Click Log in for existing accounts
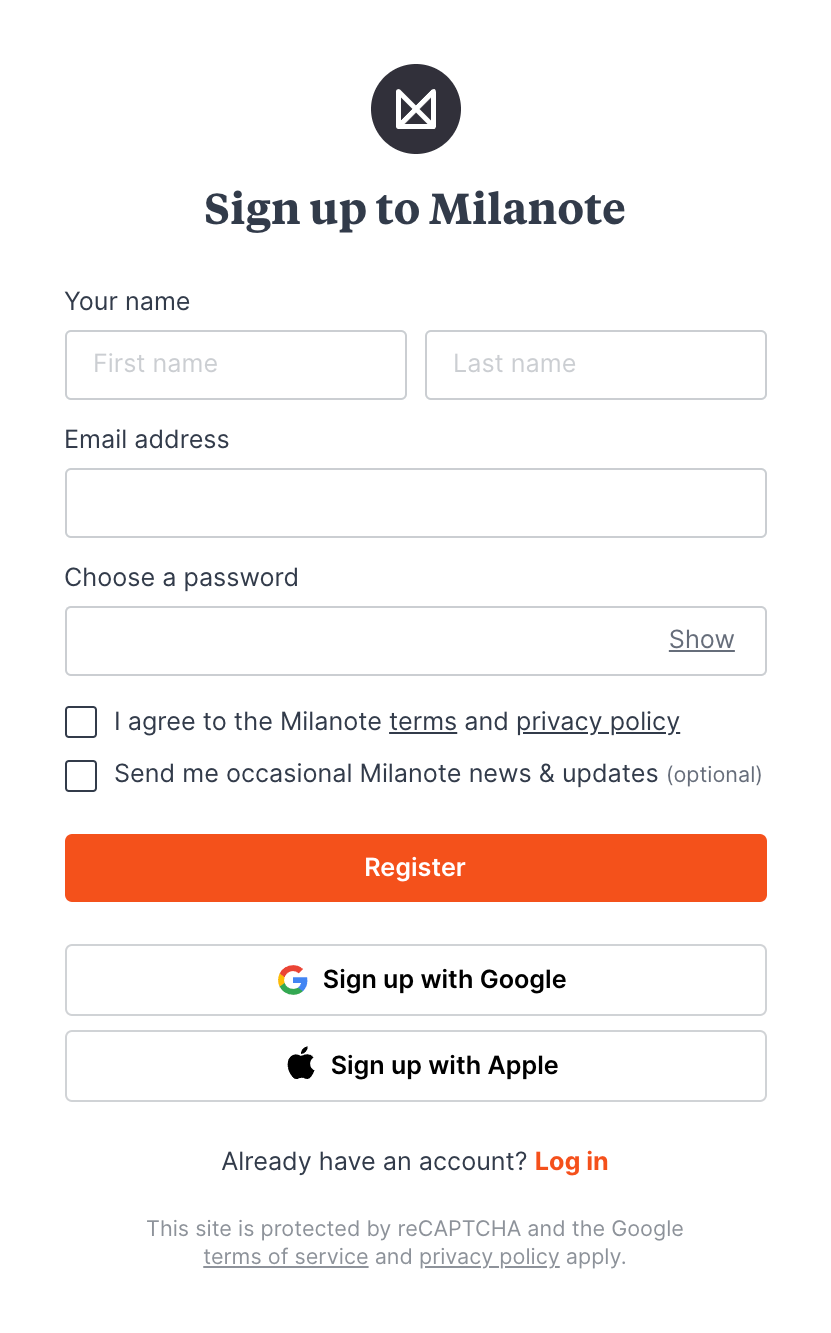831x1333 pixels. click(571, 1160)
